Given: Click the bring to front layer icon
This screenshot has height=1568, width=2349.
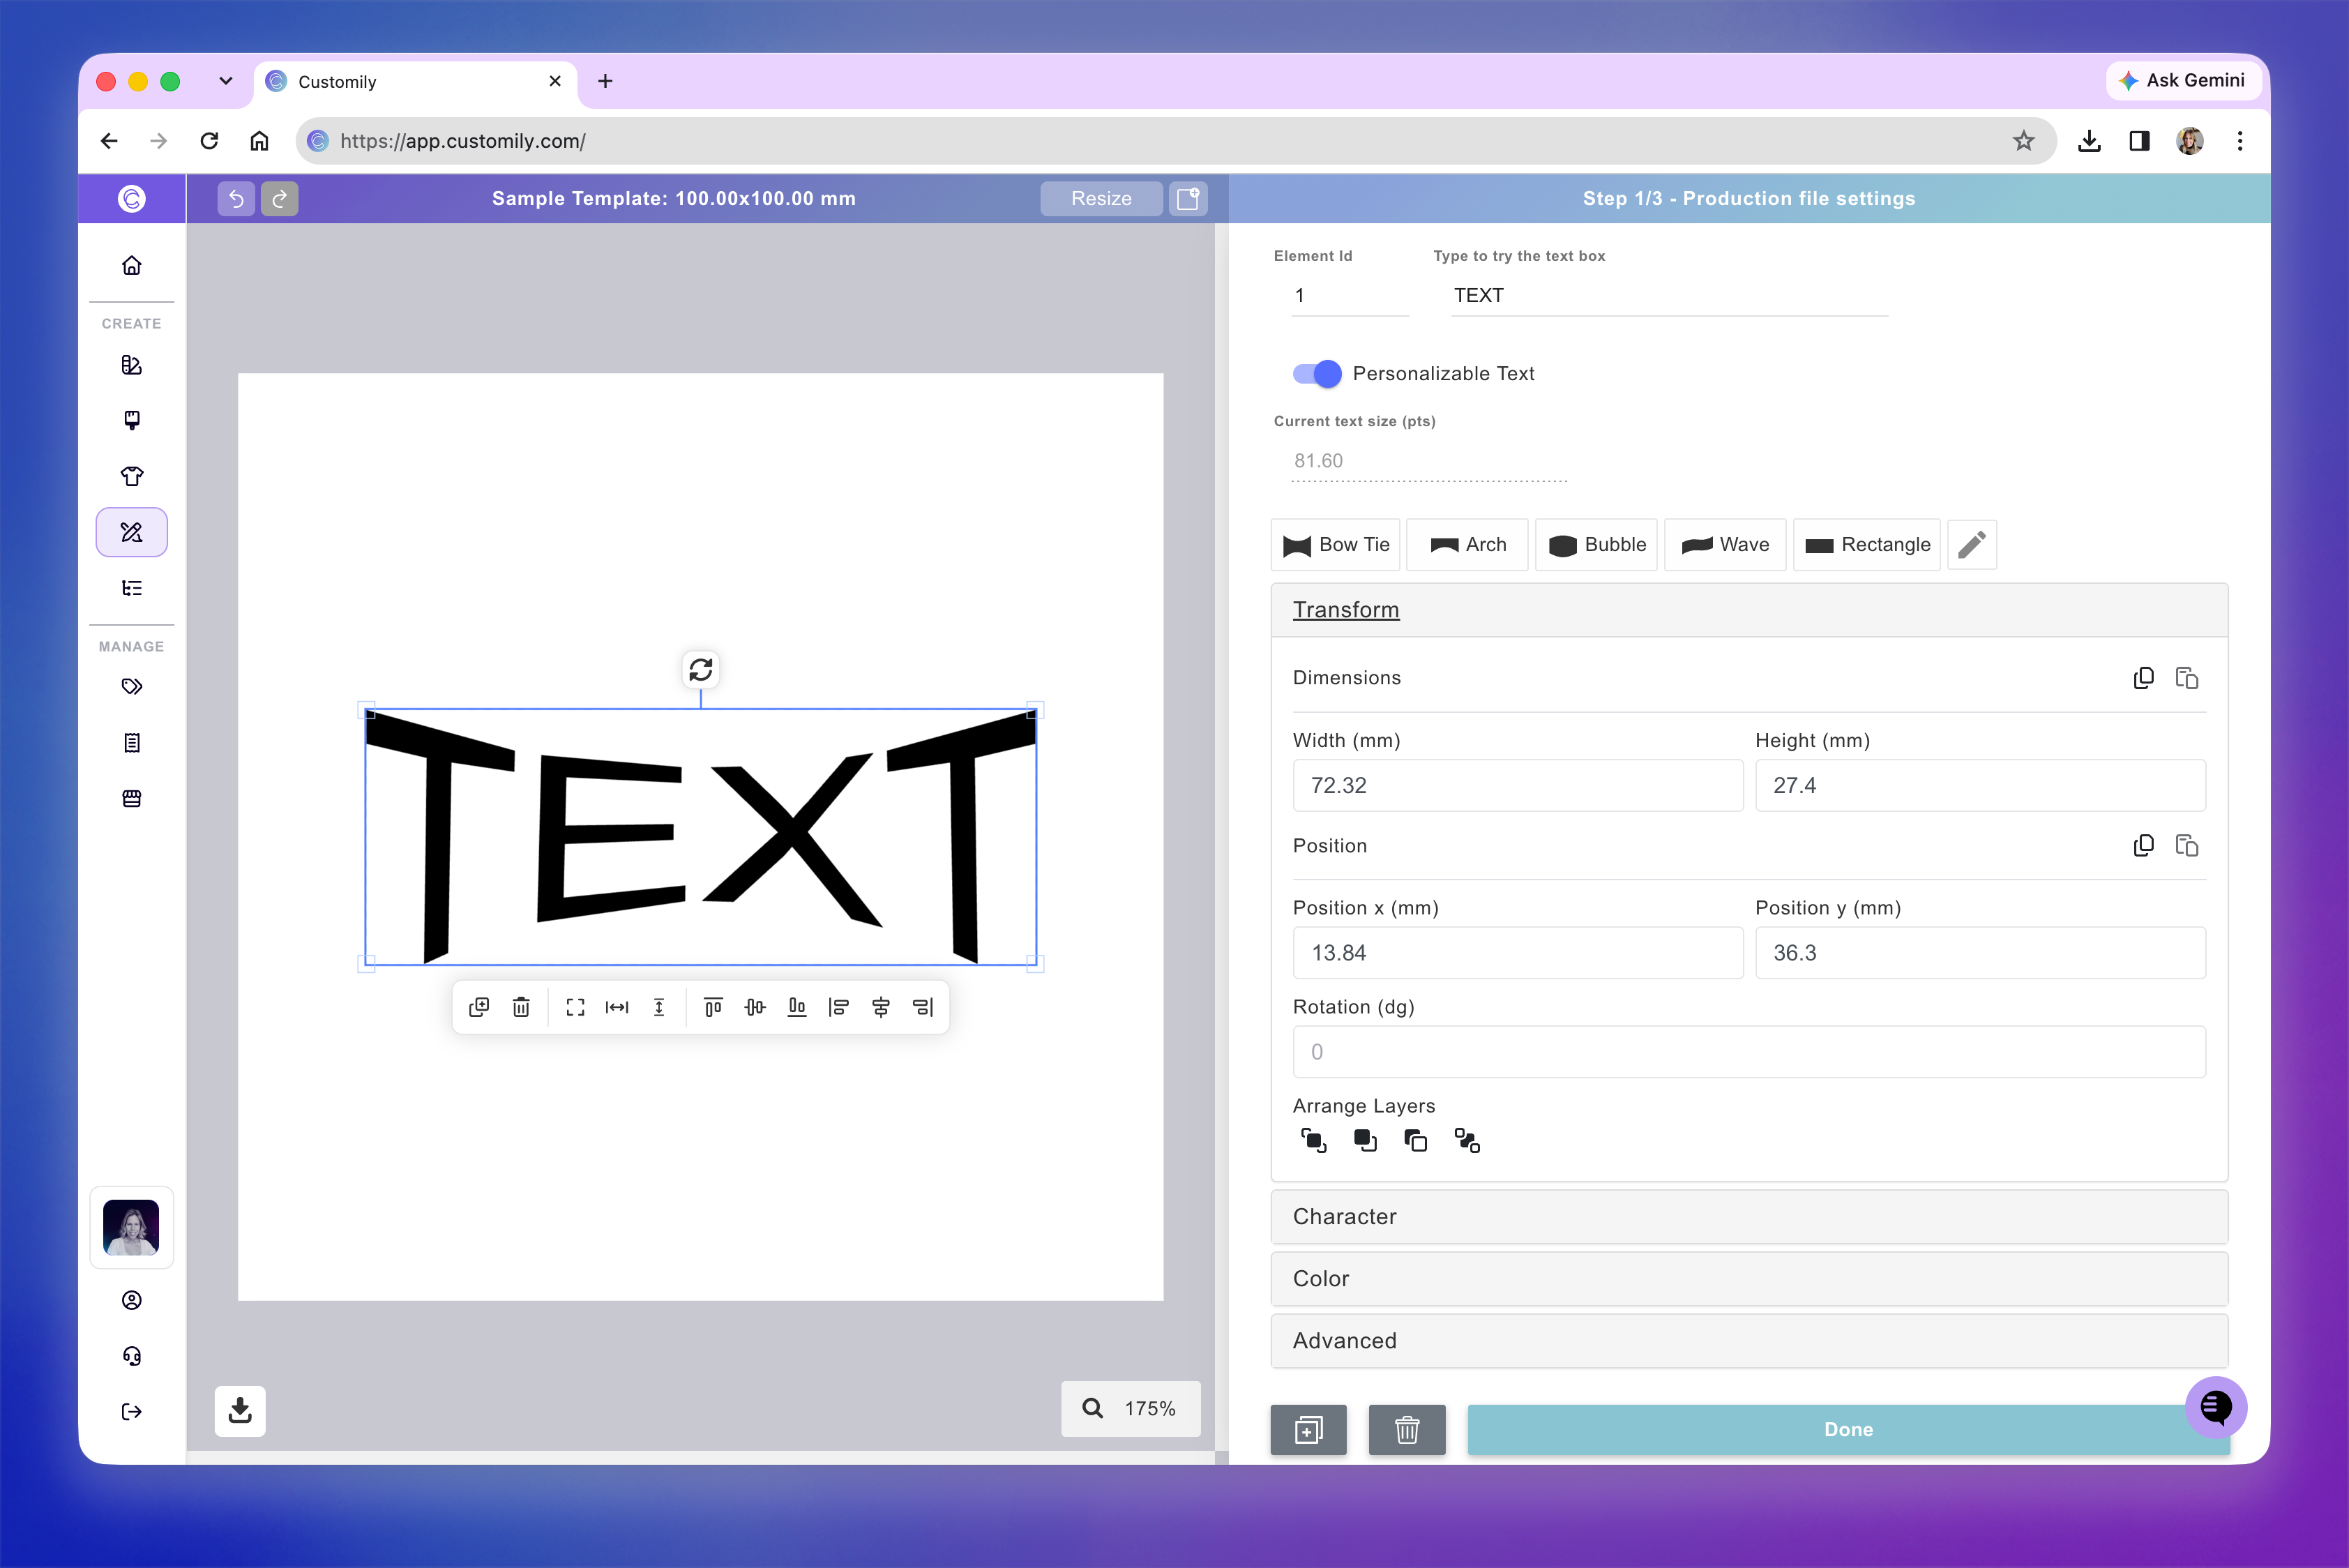Looking at the screenshot, I should [x=1313, y=1140].
